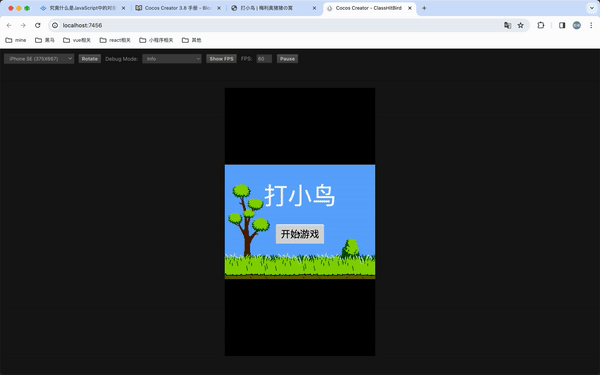
Task: Click the tree in game scene
Action: point(249,220)
